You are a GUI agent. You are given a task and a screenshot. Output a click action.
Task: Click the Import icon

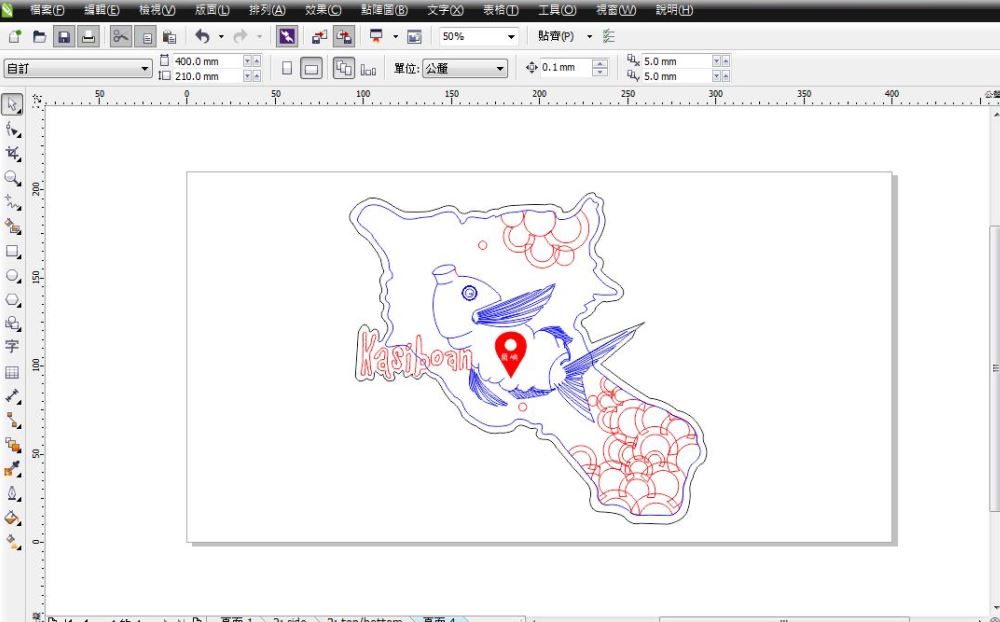[319, 36]
